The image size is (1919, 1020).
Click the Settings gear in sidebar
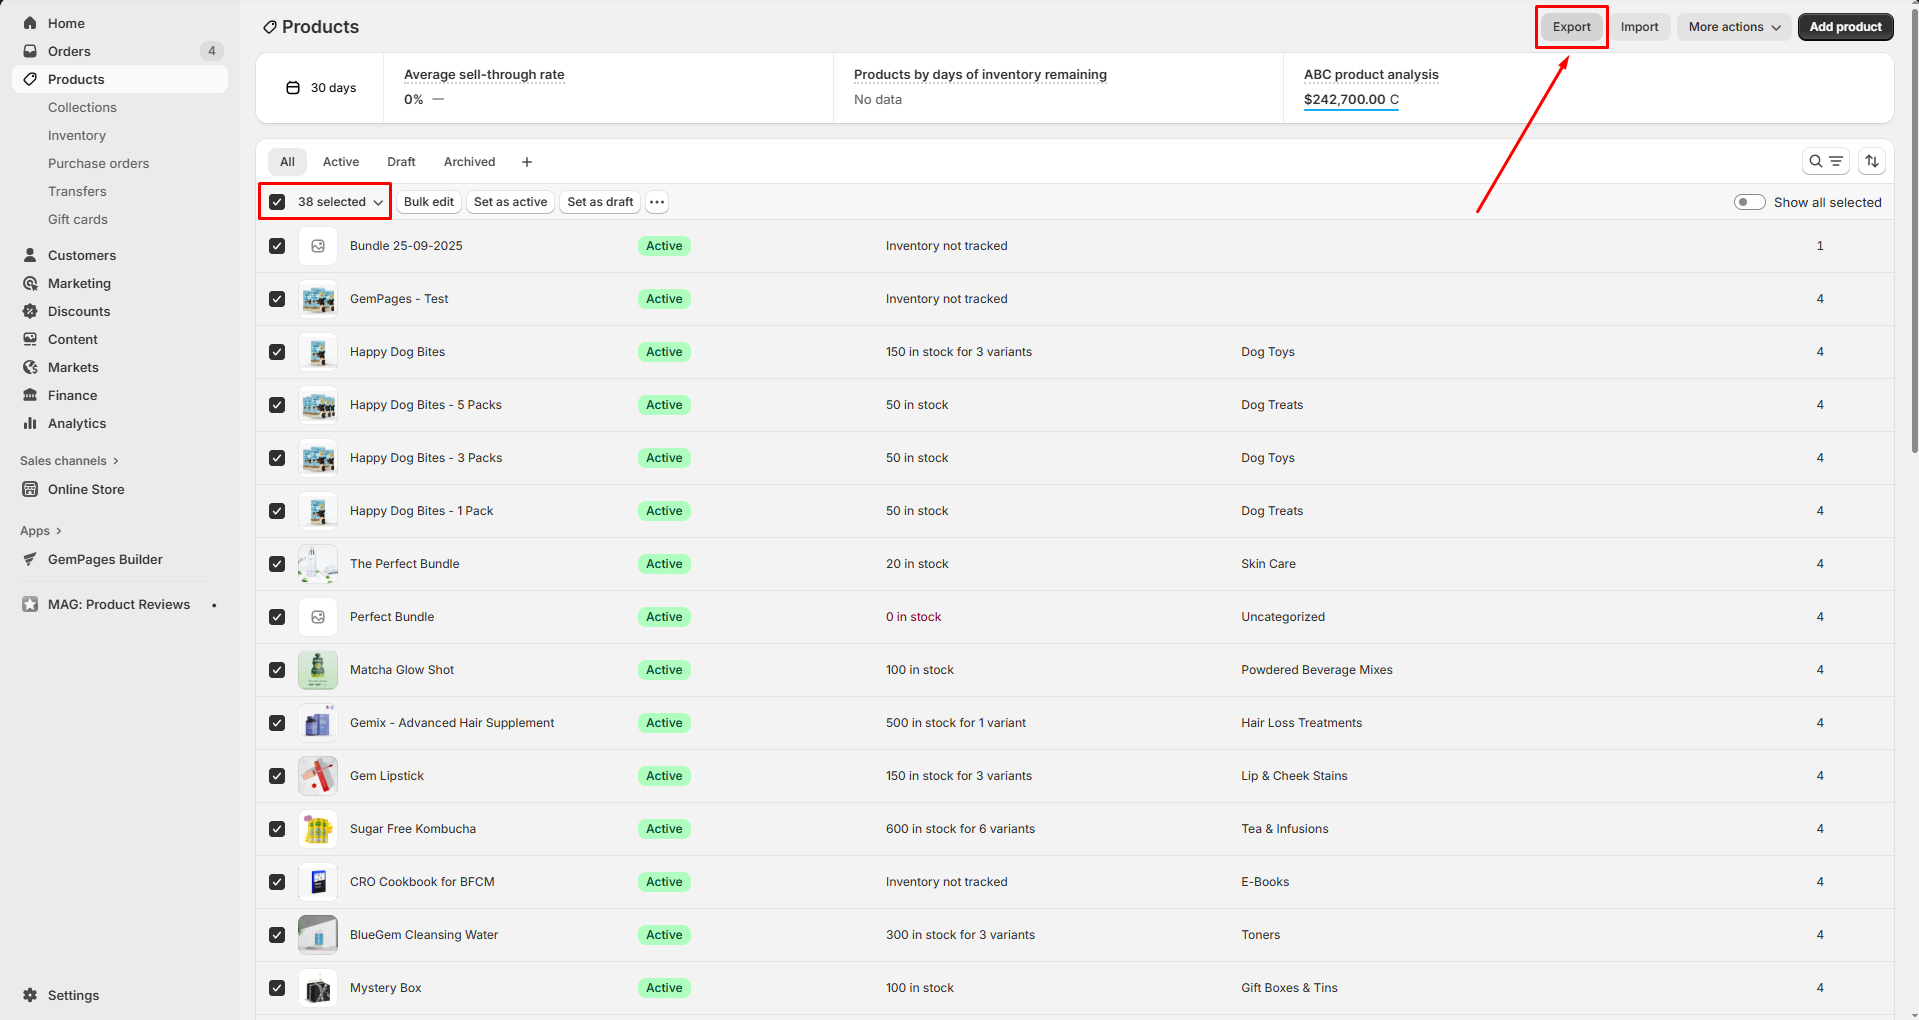click(30, 995)
